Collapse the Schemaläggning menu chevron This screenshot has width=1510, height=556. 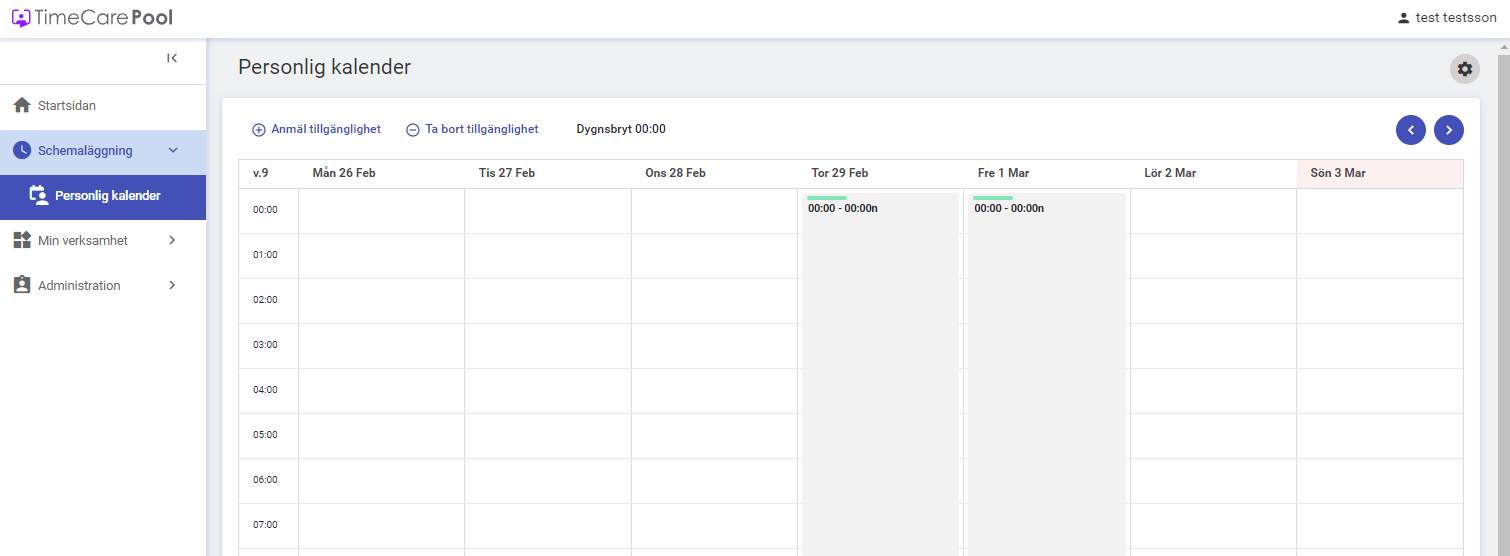[172, 150]
